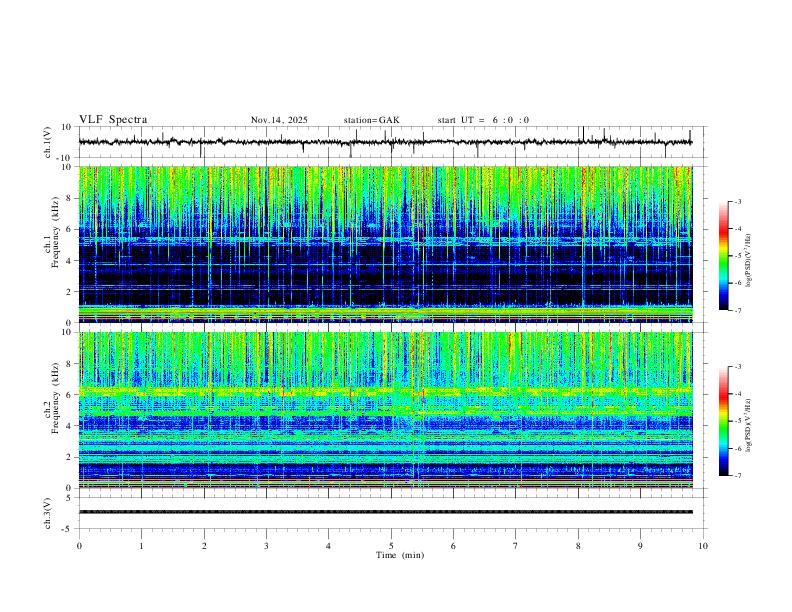This screenshot has width=792, height=612.
Task: Click the lower ch.2 PSD color bar
Action: click(x=723, y=421)
